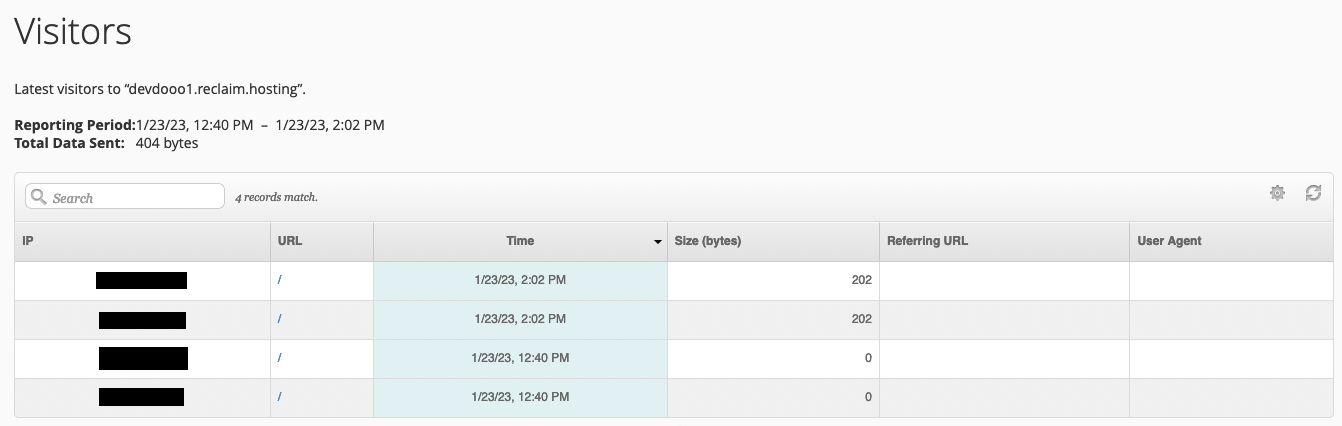Image resolution: width=1342 pixels, height=426 pixels.
Task: Toggle sort arrow on Time column
Action: coord(658,242)
